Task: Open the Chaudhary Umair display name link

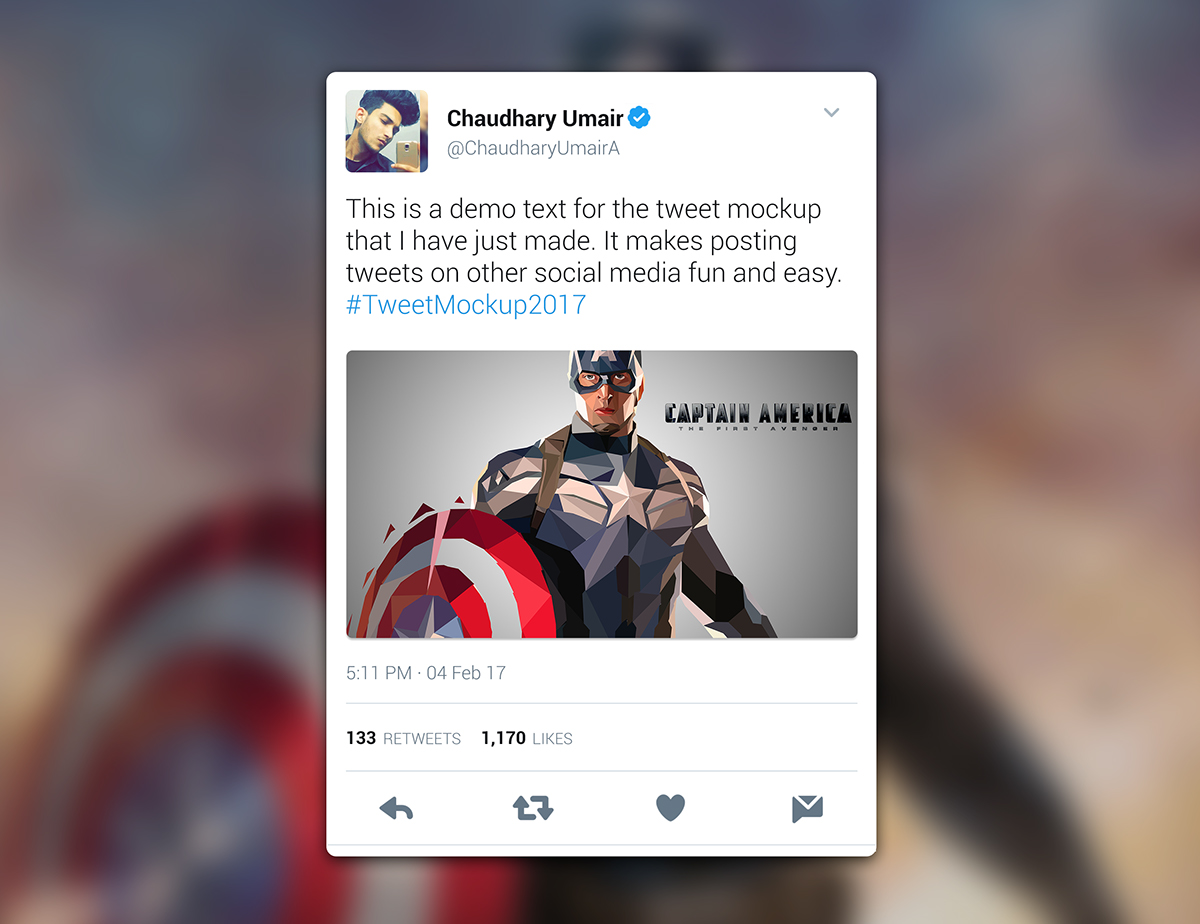Action: [535, 119]
